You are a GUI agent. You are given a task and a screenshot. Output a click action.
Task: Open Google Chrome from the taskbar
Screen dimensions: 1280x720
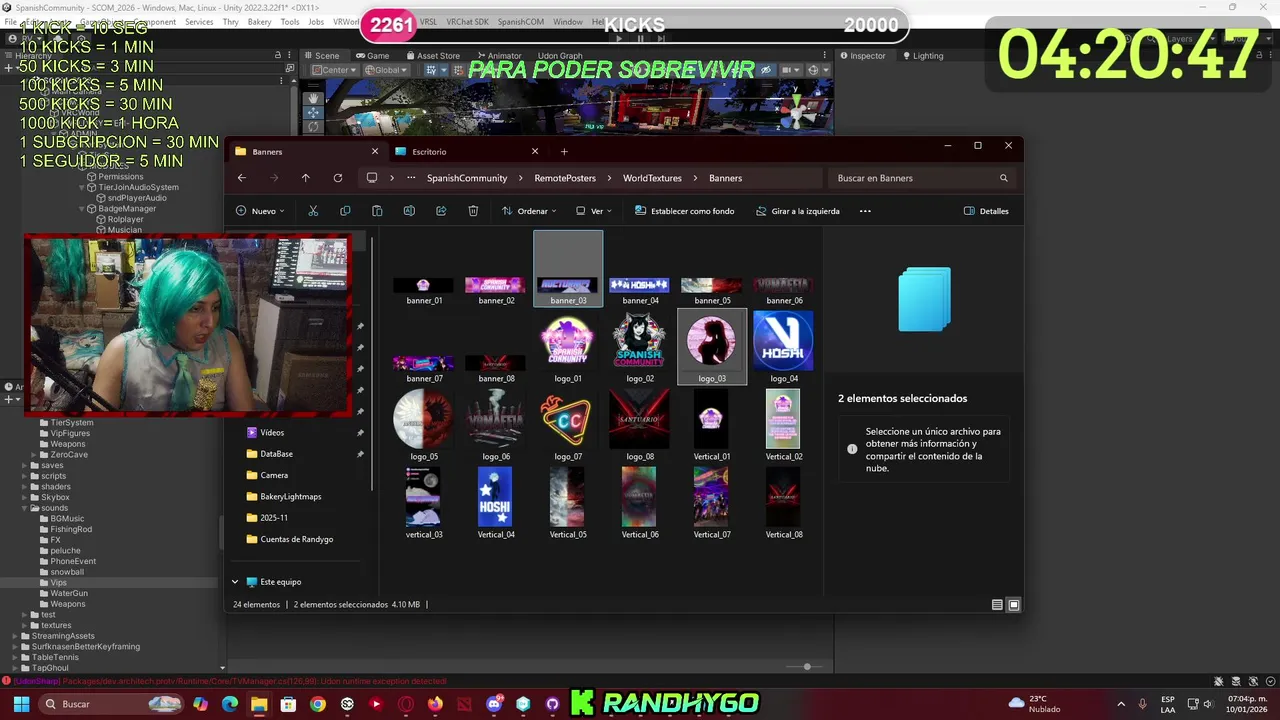pyautogui.click(x=318, y=704)
